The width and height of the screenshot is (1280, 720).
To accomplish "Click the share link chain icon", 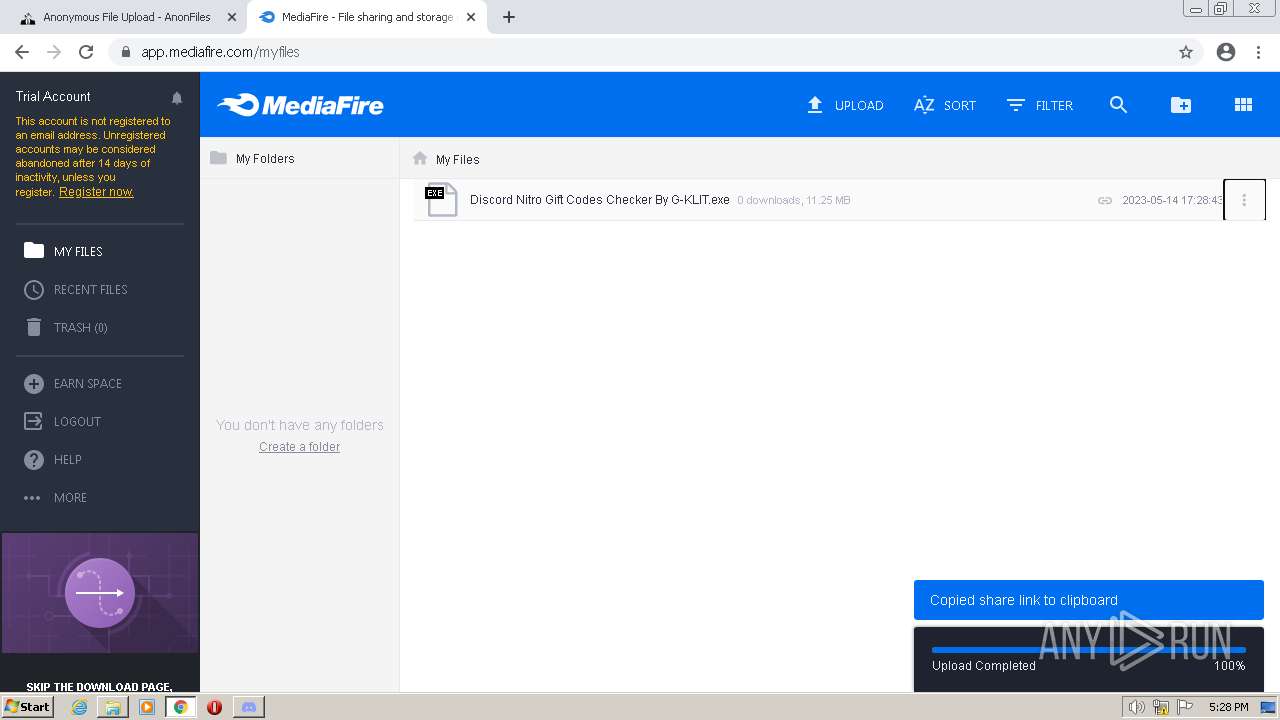I will pyautogui.click(x=1105, y=200).
